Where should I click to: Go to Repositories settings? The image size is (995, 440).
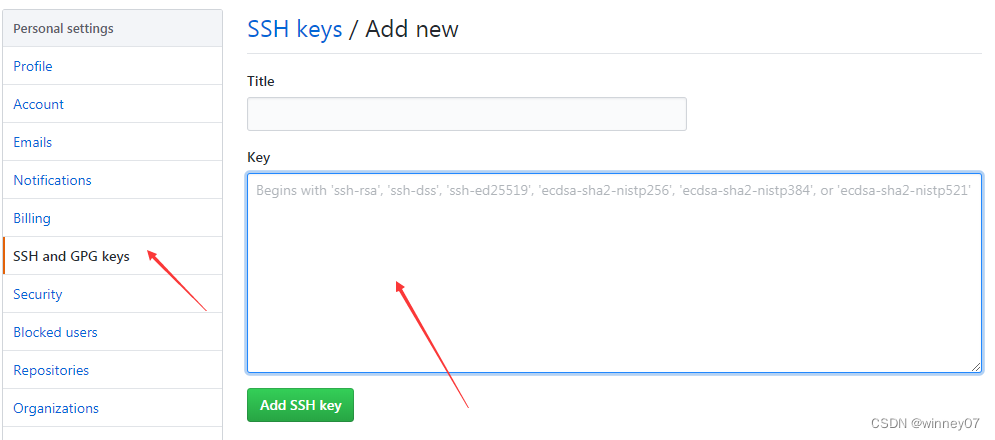(x=51, y=370)
